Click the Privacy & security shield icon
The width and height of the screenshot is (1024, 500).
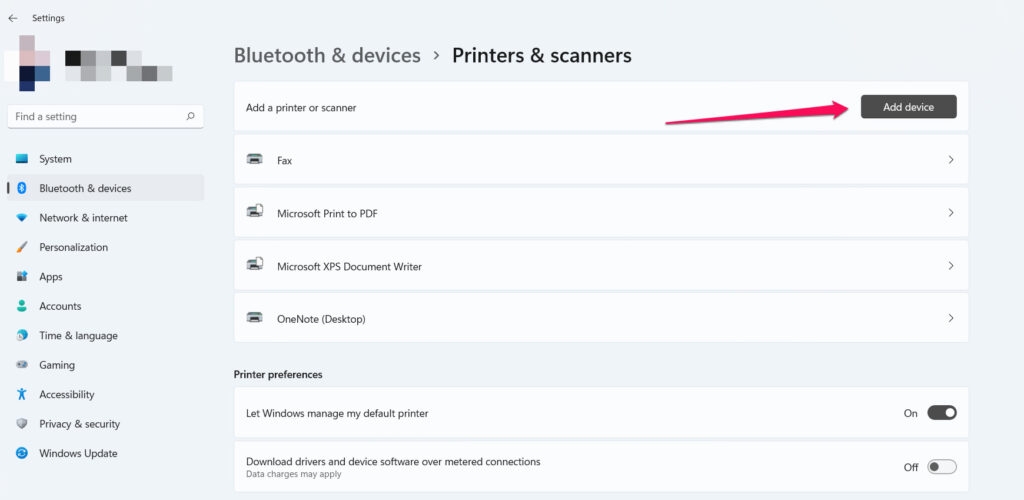[22, 424]
